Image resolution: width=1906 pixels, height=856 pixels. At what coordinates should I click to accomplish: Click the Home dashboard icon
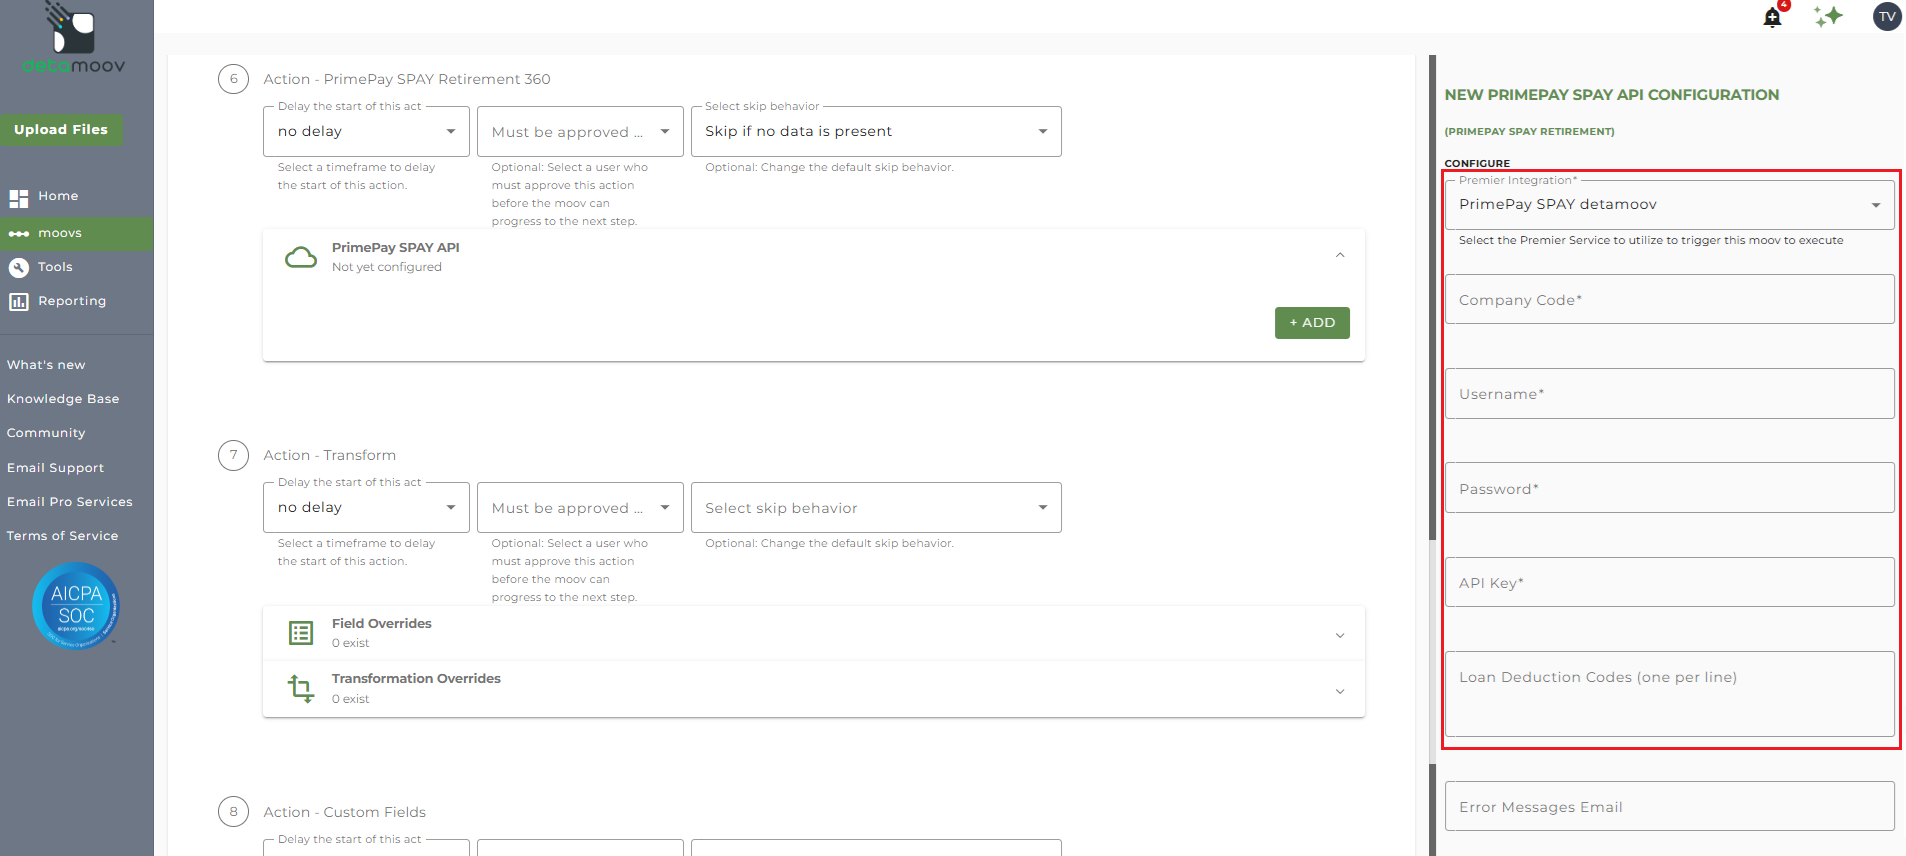point(18,198)
